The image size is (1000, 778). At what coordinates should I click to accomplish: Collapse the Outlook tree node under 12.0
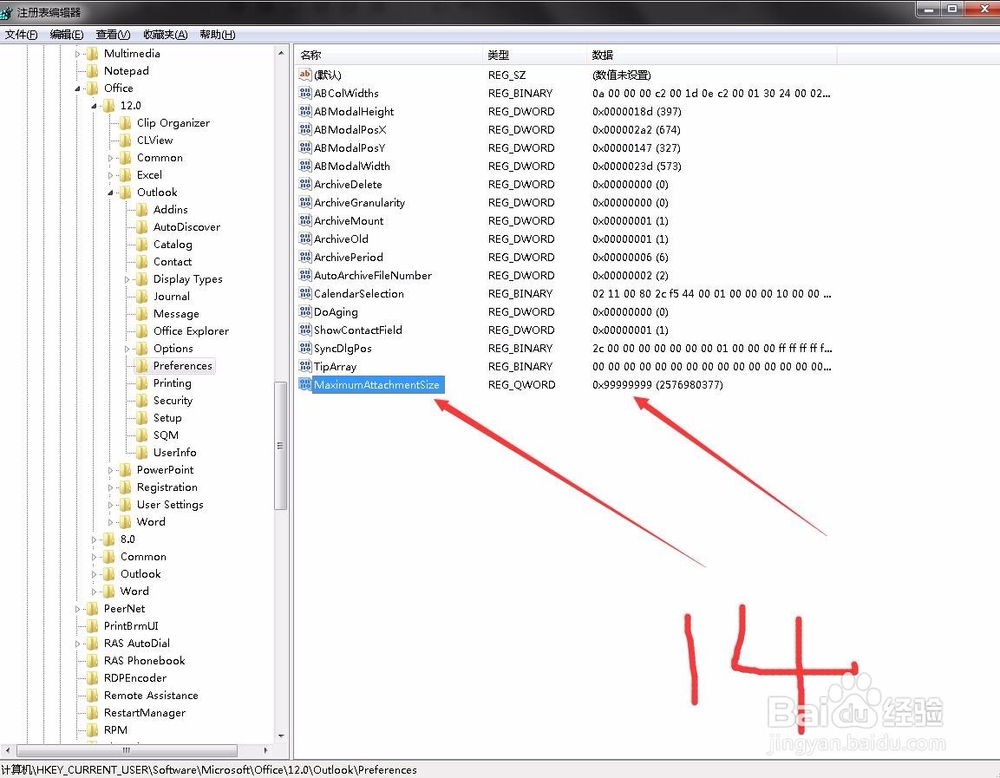[112, 192]
